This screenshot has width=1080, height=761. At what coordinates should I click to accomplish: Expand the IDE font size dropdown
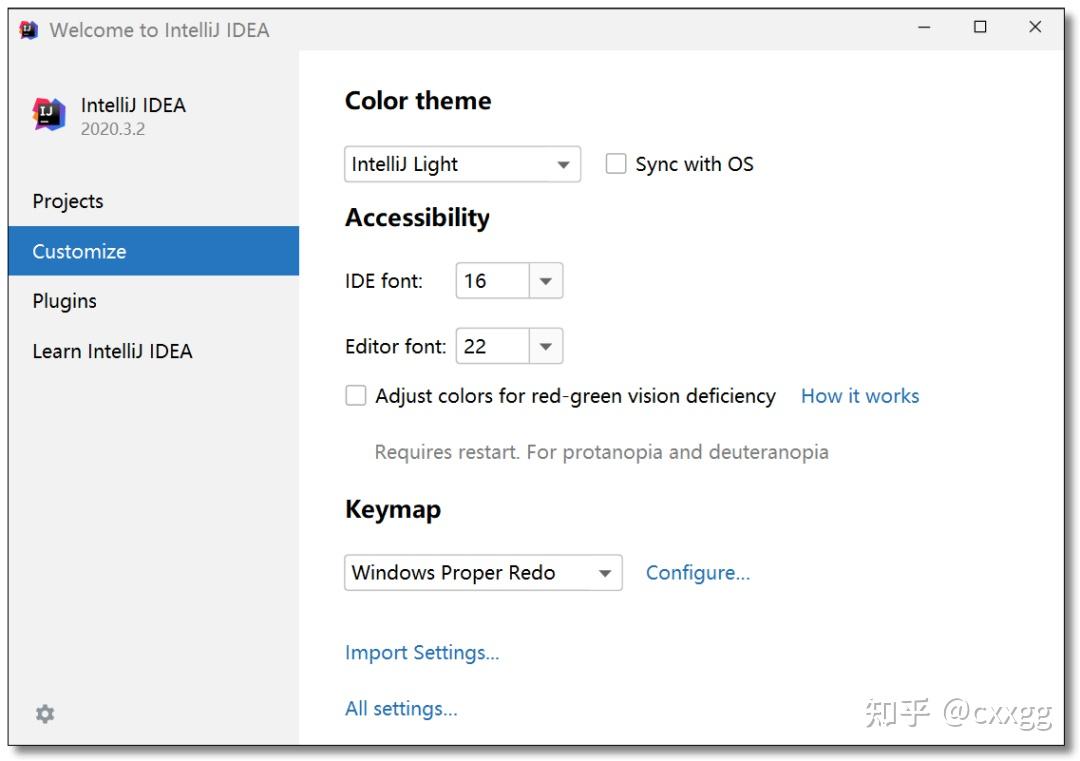pos(546,281)
